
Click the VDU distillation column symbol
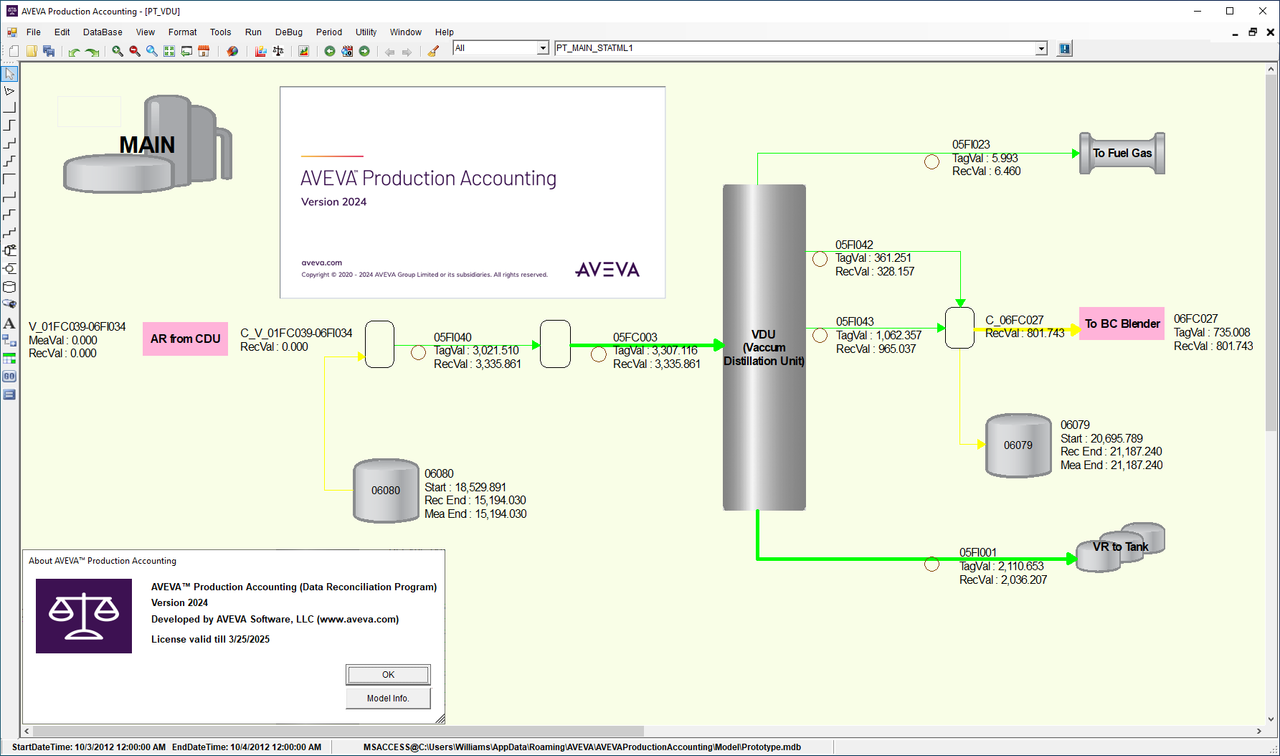point(763,346)
